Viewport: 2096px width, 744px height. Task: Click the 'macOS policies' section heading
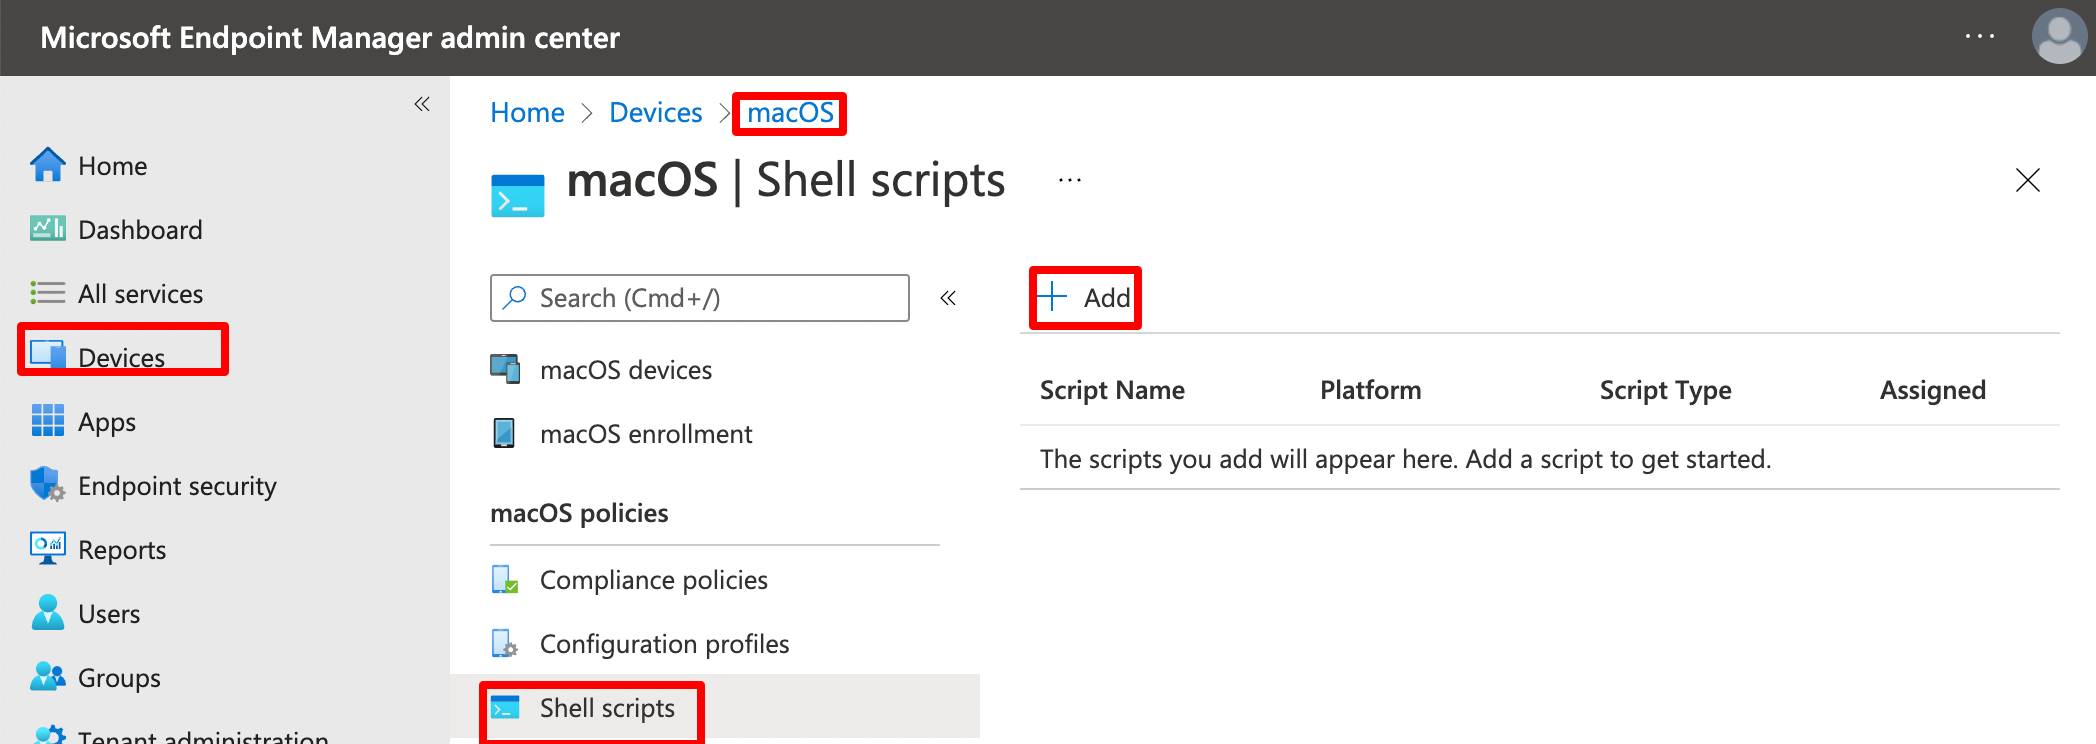tap(579, 513)
